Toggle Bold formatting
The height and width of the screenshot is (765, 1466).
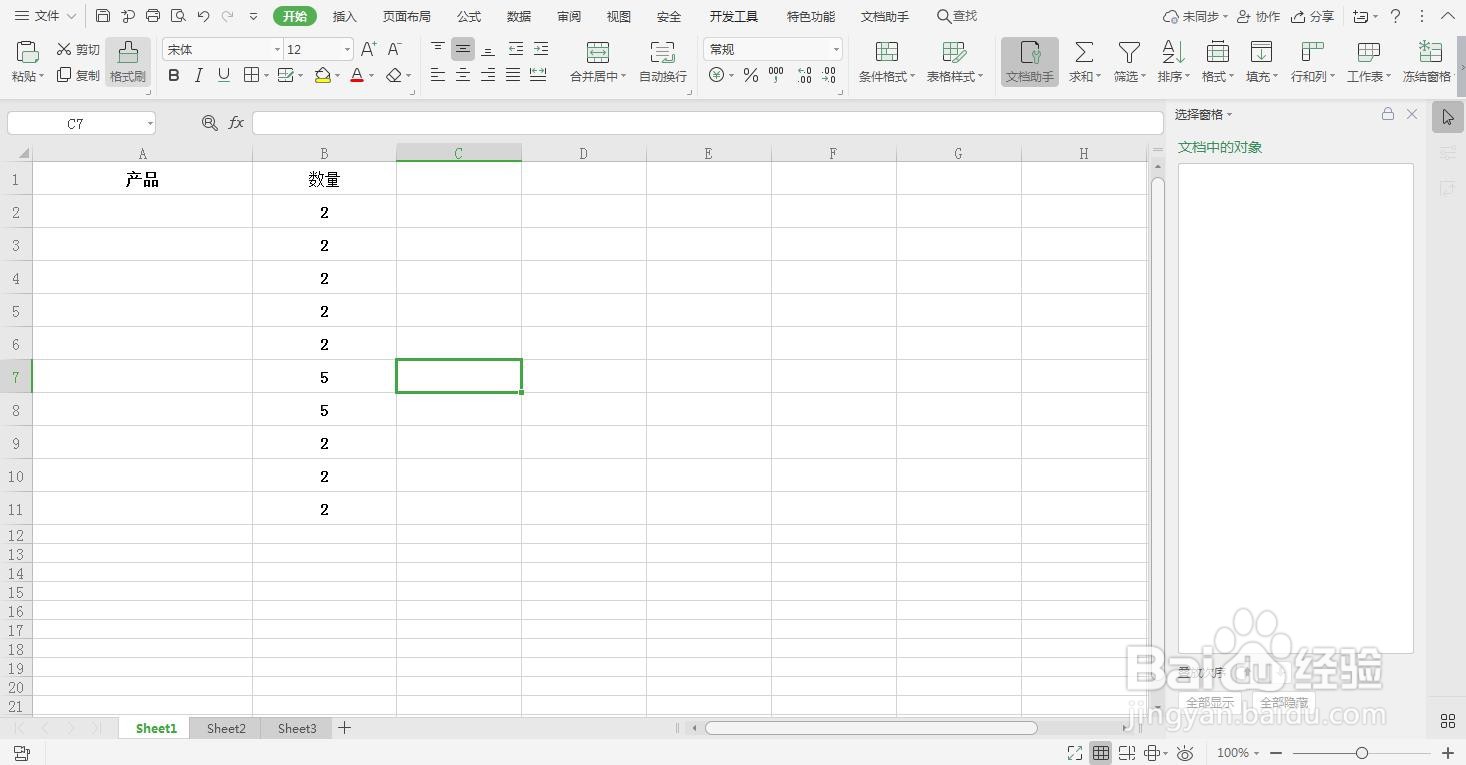[x=174, y=75]
